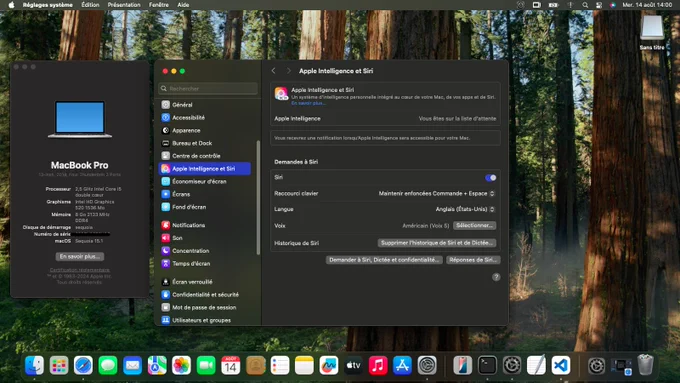Go back with the navigation arrow
680x383 pixels.
click(x=273, y=71)
